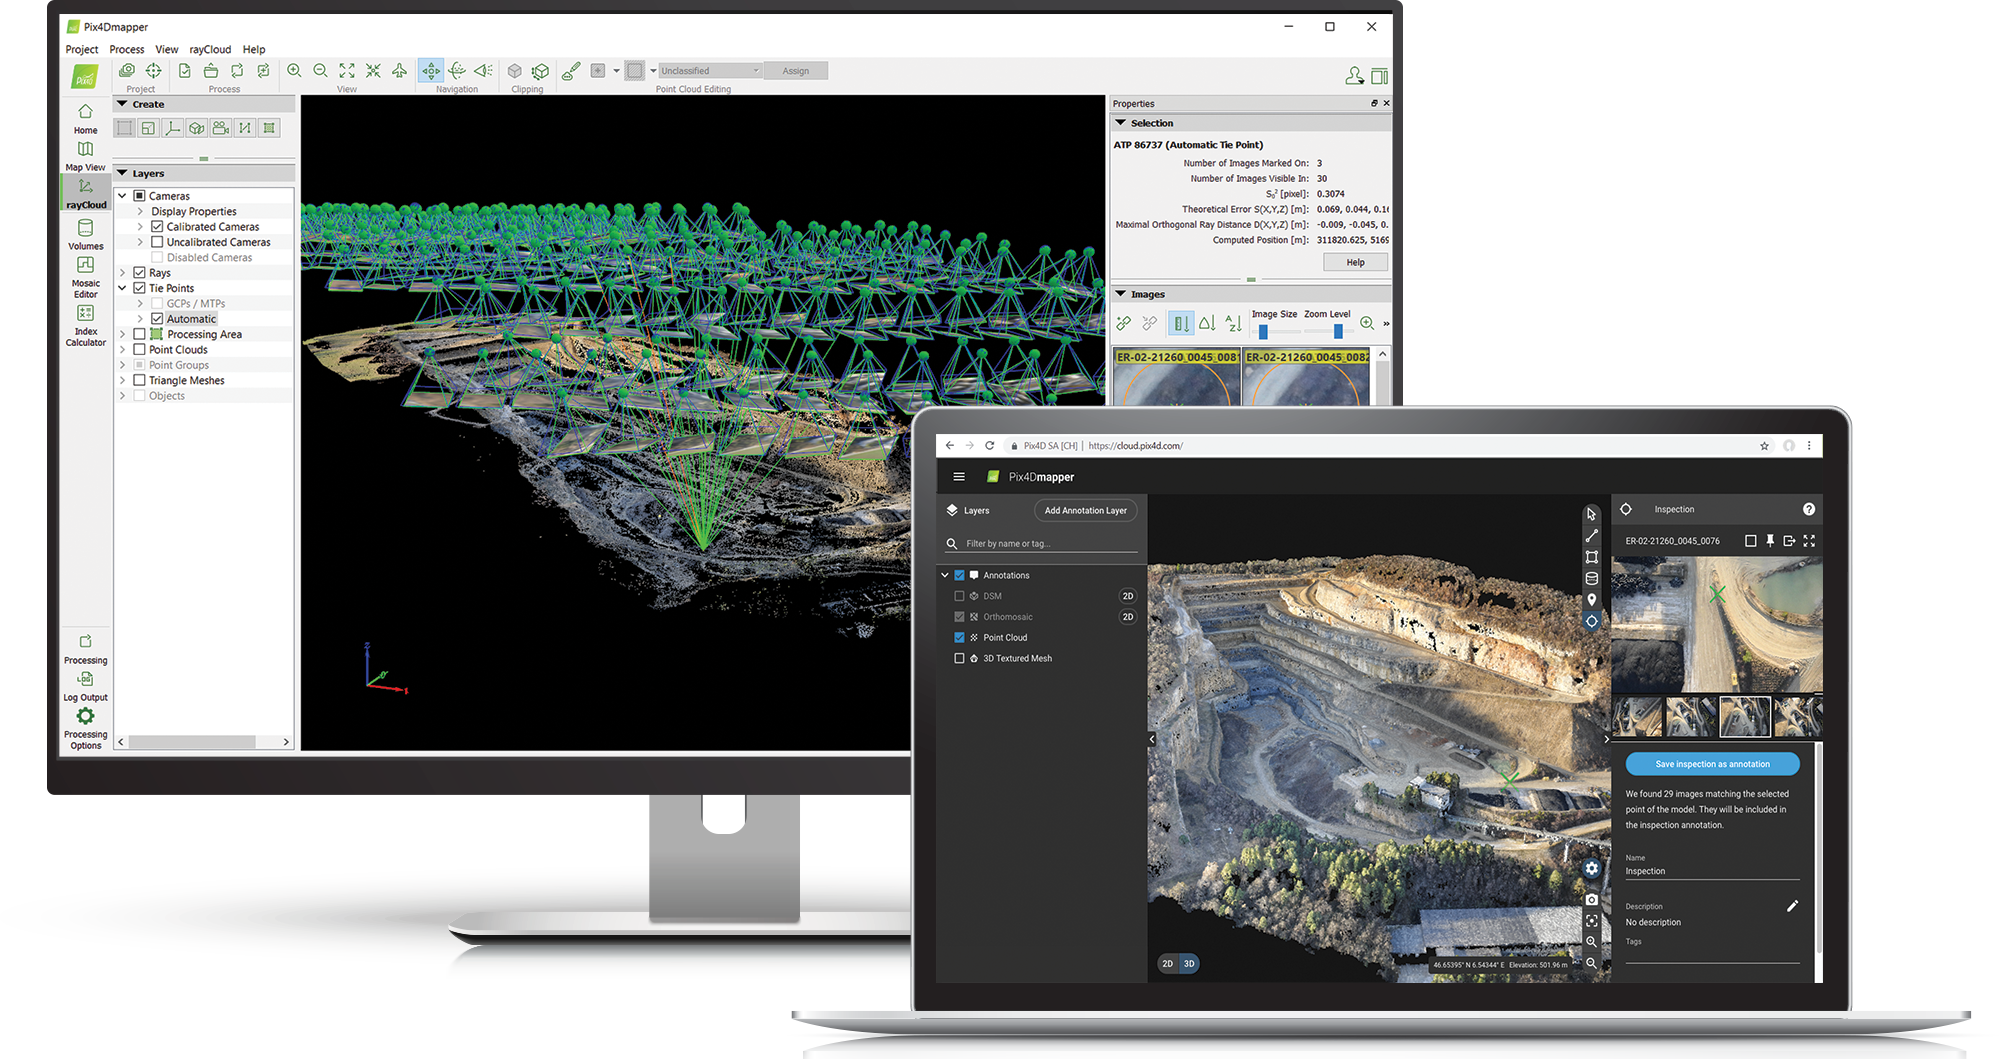Open the cloud app hamburger menu

(958, 477)
